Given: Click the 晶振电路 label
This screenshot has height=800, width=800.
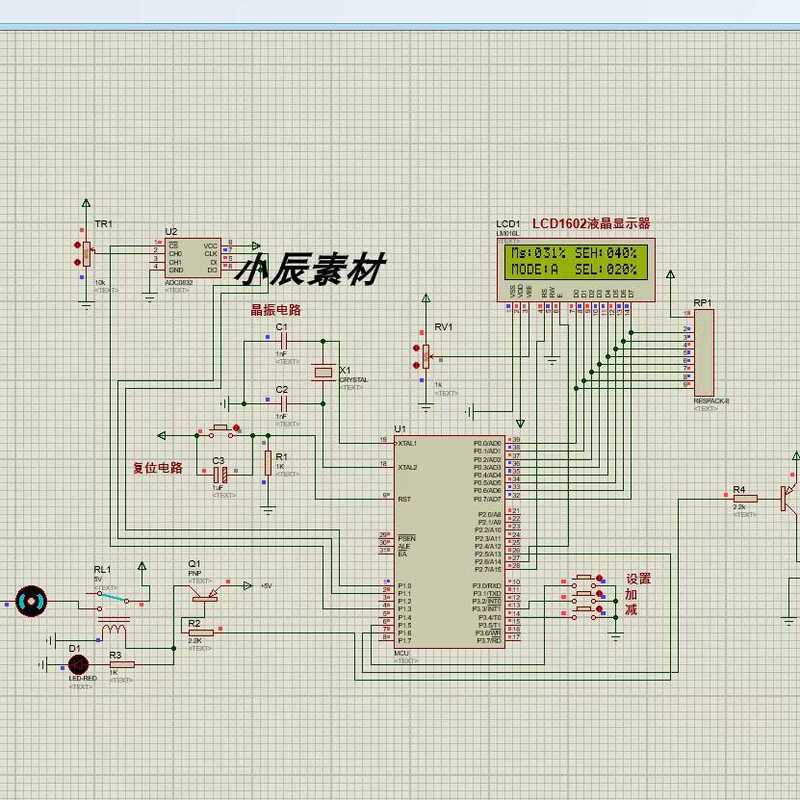Looking at the screenshot, I should [276, 310].
